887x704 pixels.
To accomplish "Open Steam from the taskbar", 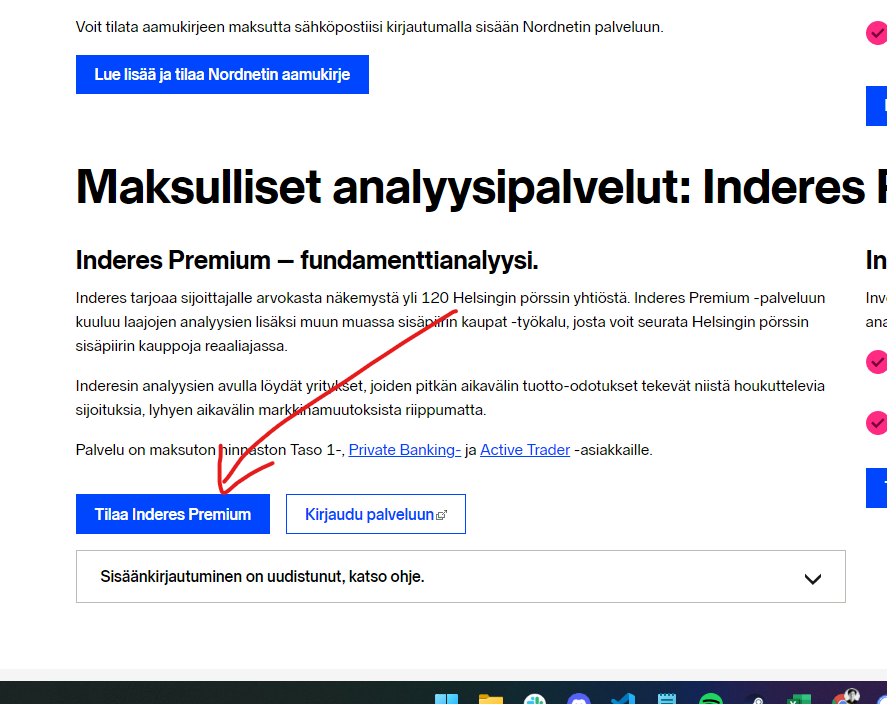I will [755, 699].
